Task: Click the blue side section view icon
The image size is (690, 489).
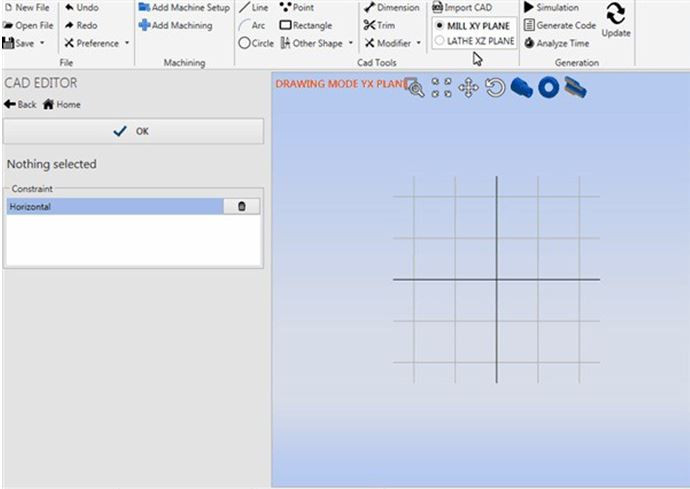Action: click(x=574, y=88)
